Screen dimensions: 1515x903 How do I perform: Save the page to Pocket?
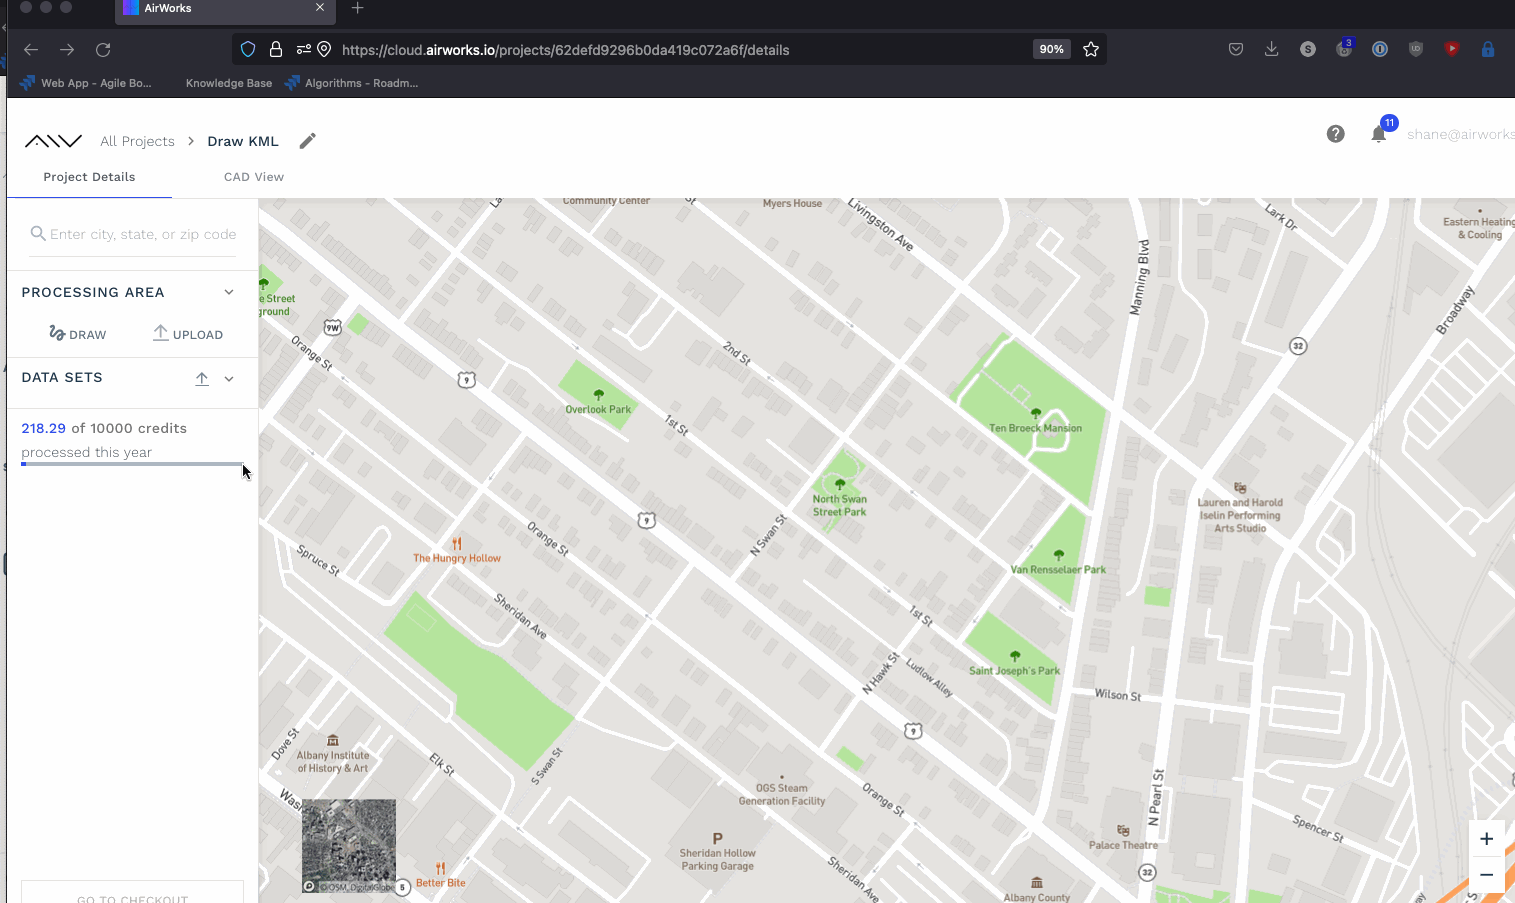[x=1236, y=49]
